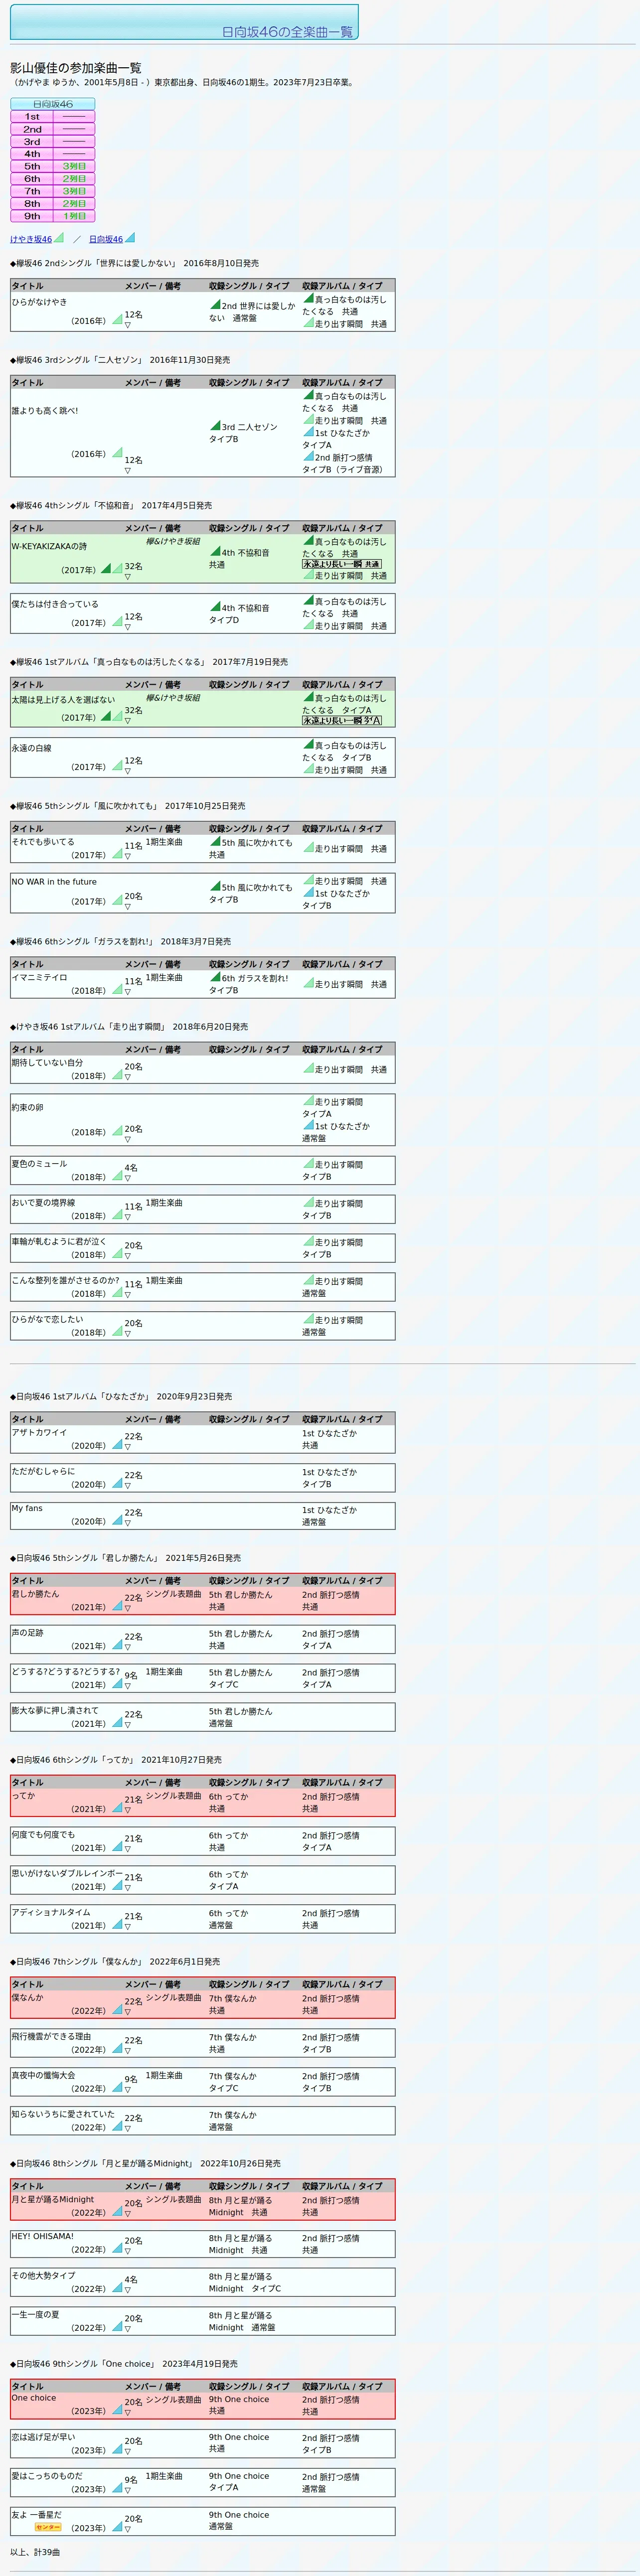Click the orange センター badge under 友よ 一番星だ

48,2527
